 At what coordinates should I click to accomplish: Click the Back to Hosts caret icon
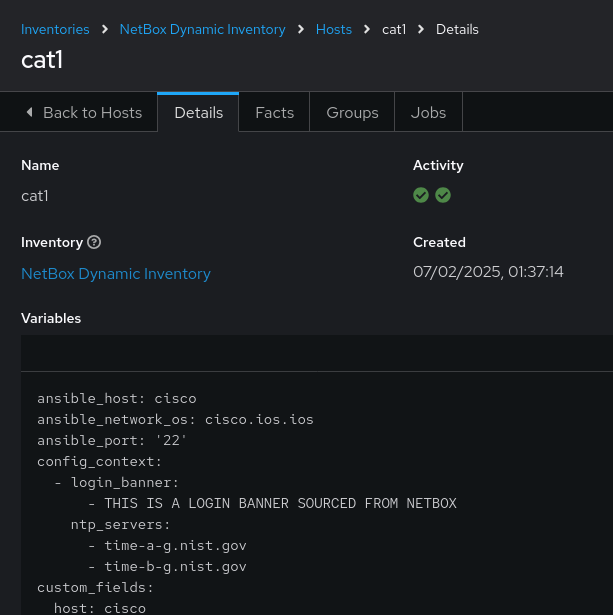29,113
